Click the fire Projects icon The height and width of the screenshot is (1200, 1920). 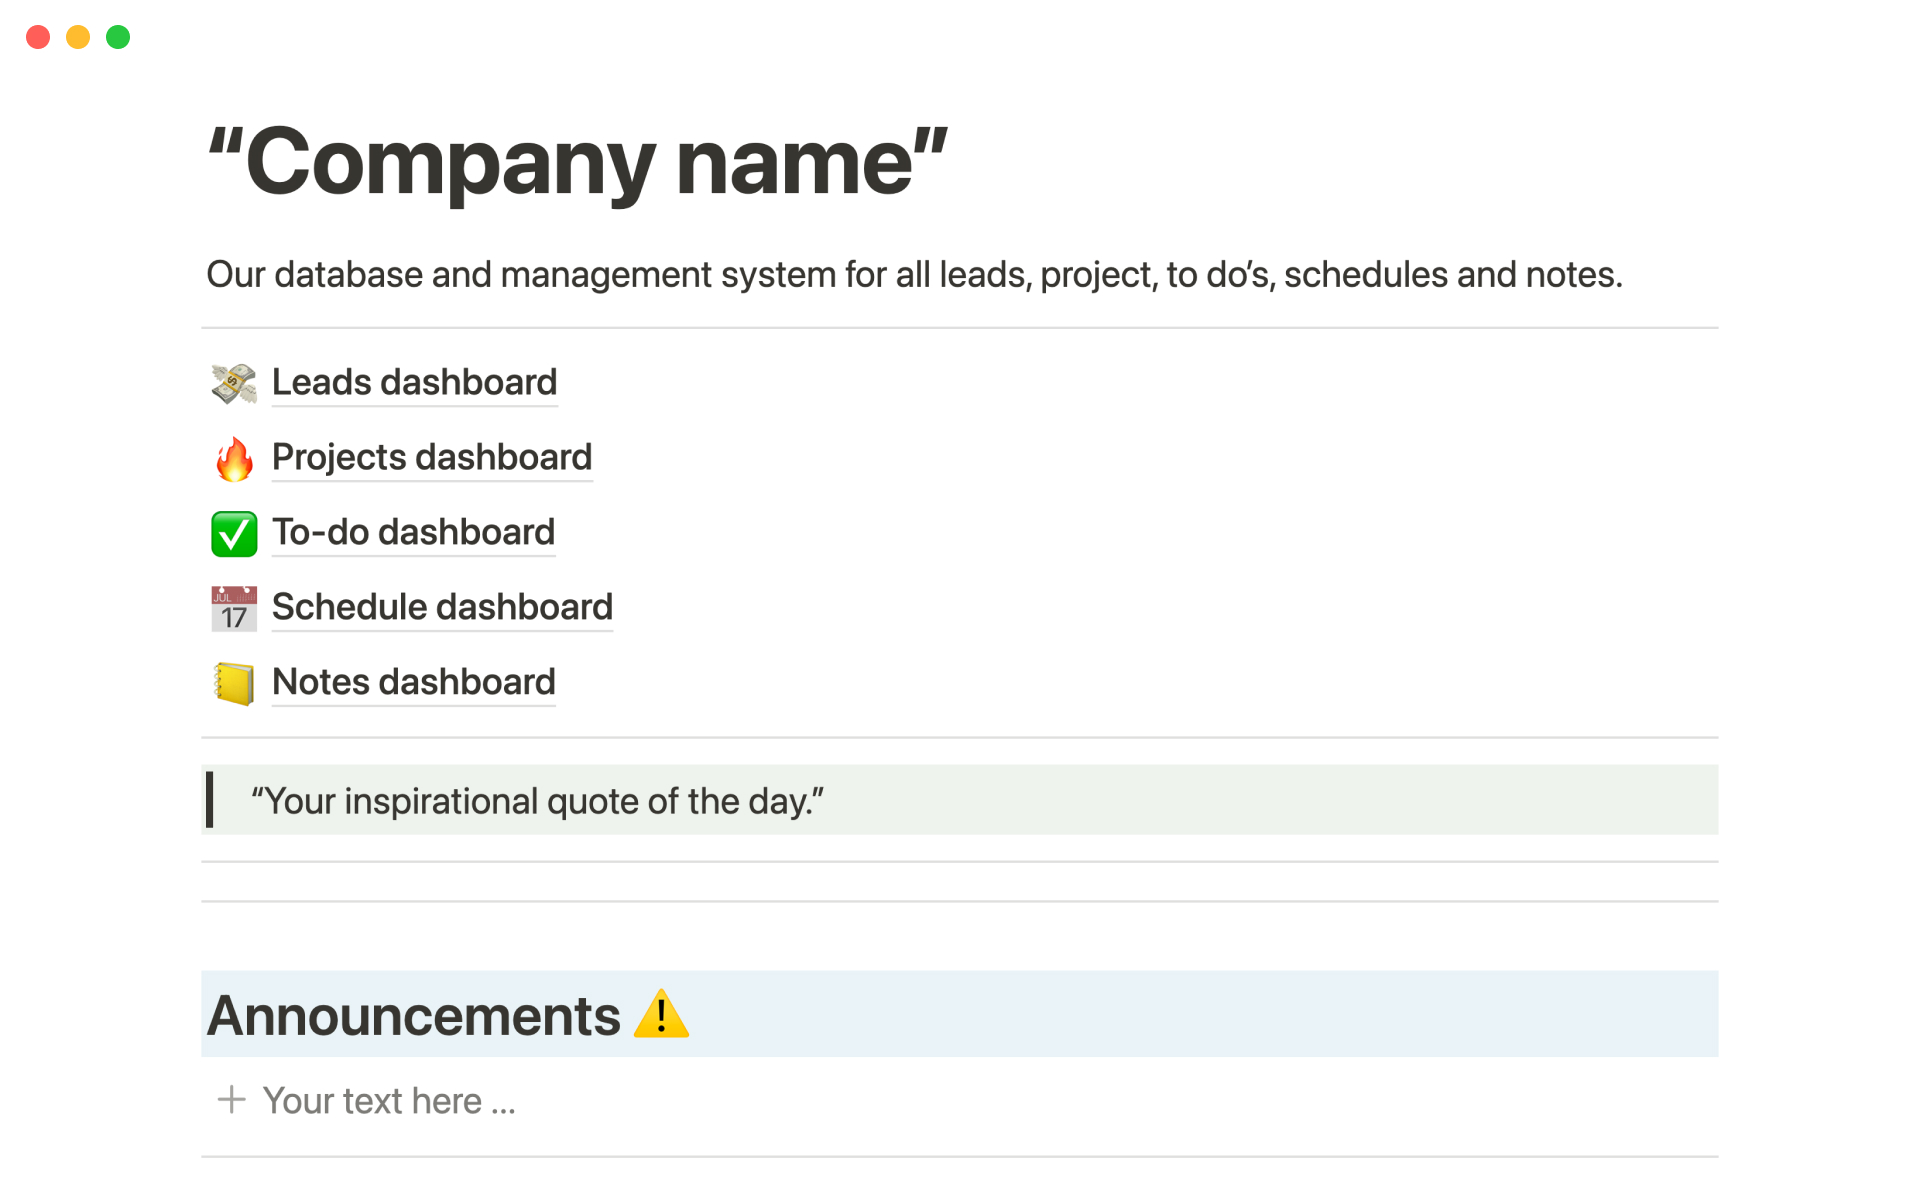[234, 459]
